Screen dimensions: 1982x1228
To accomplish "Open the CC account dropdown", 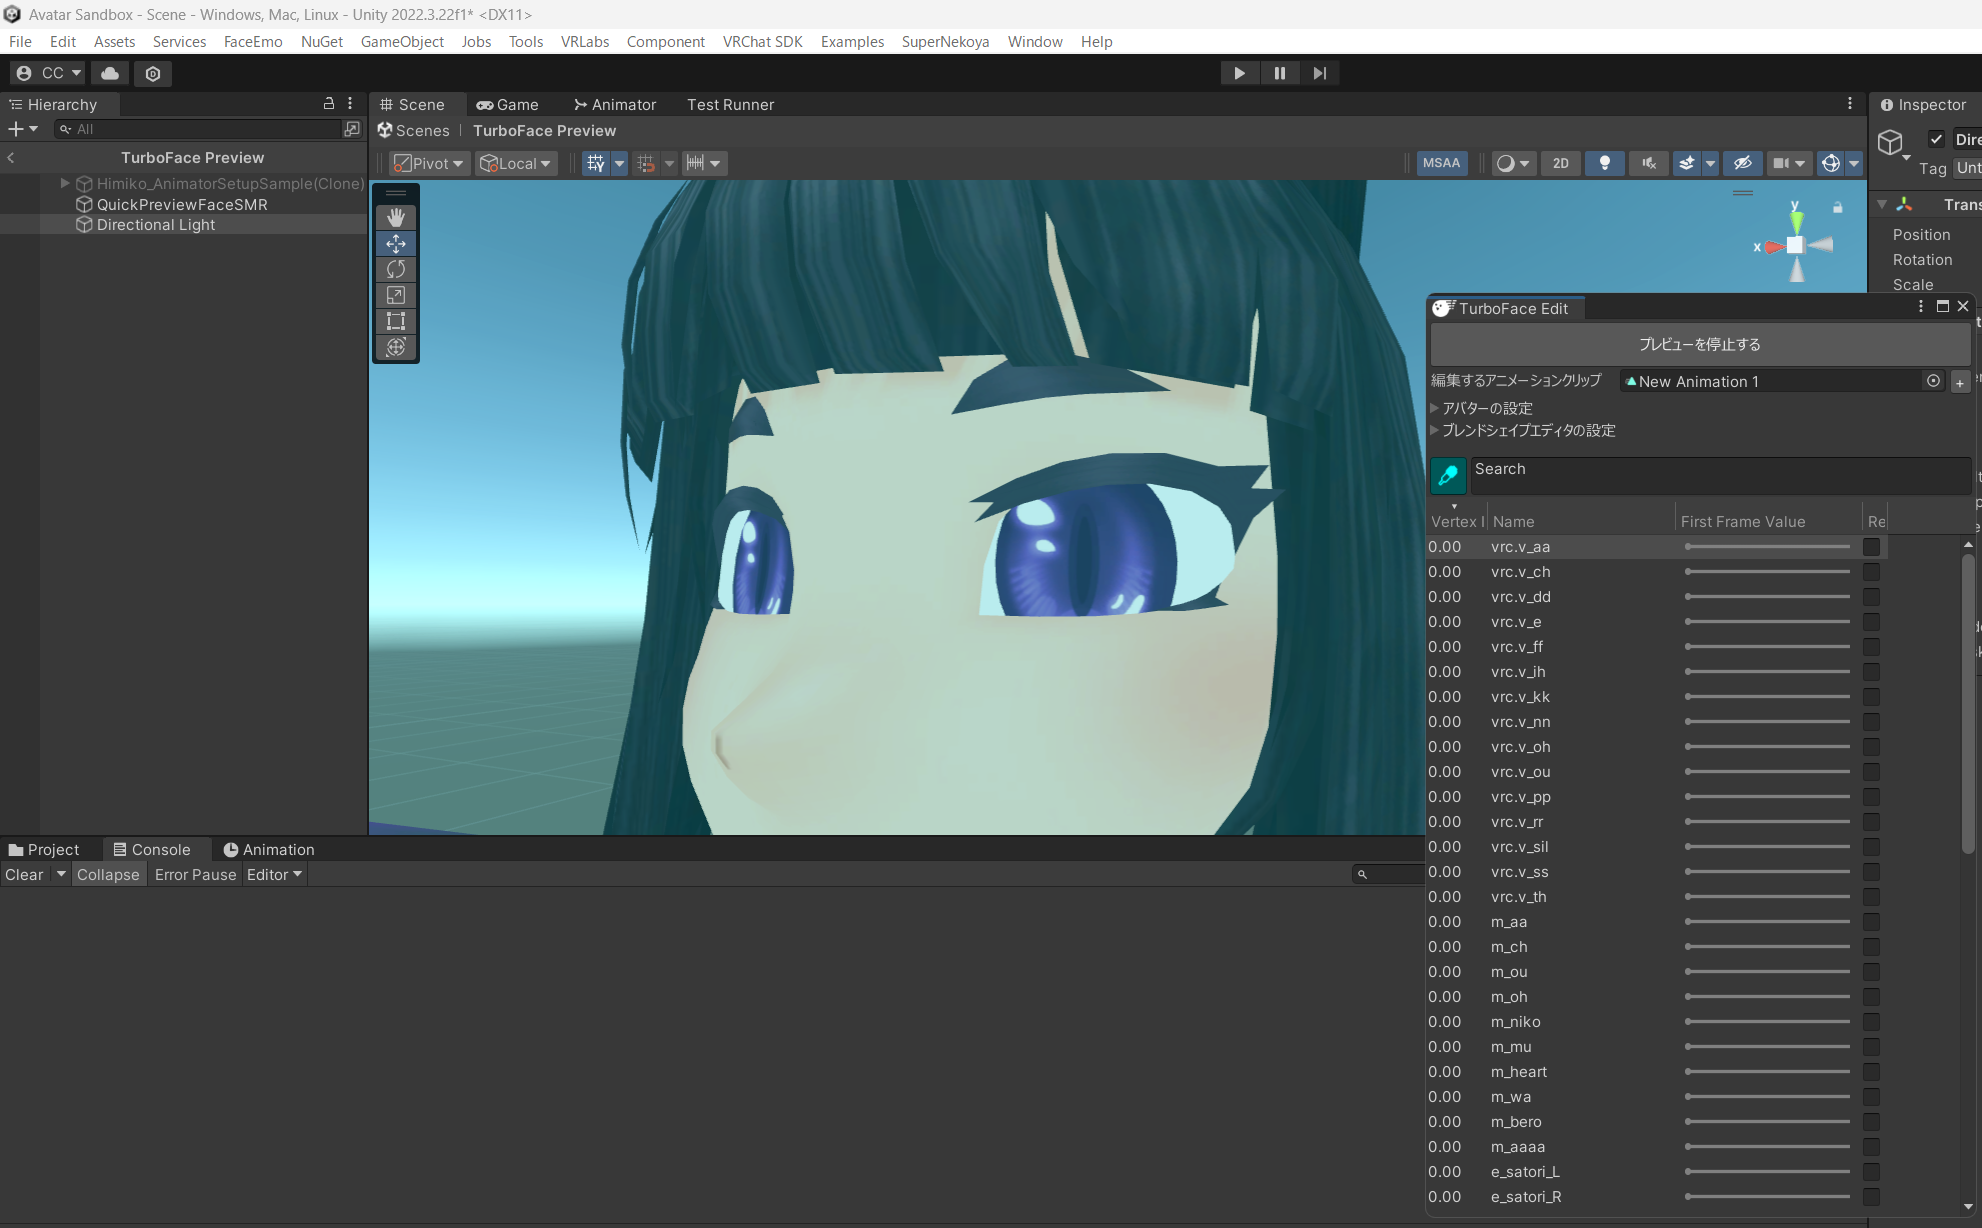I will point(49,73).
